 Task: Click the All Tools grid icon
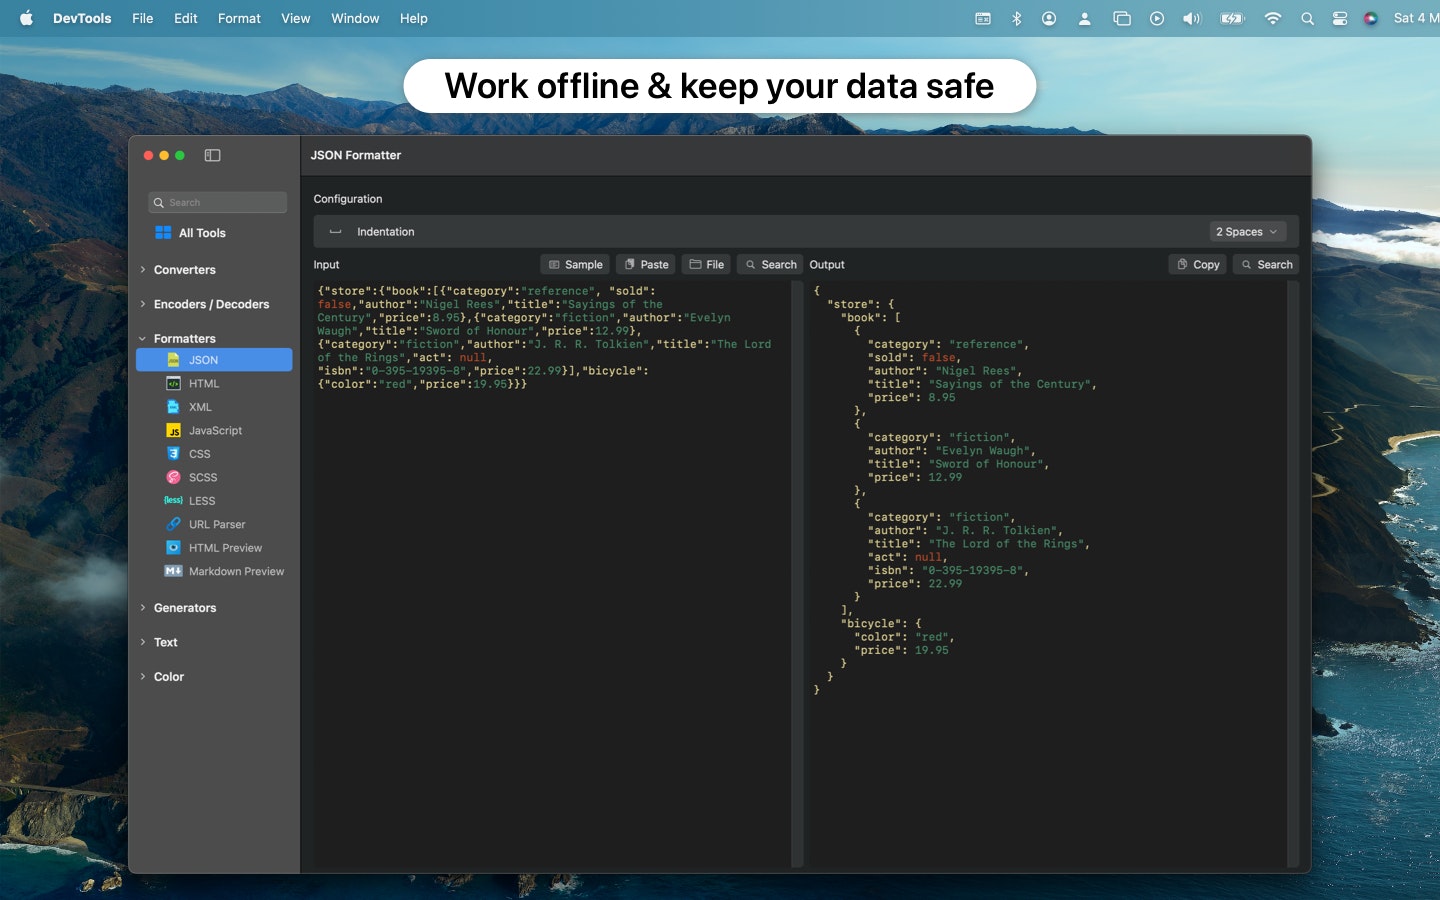[163, 233]
